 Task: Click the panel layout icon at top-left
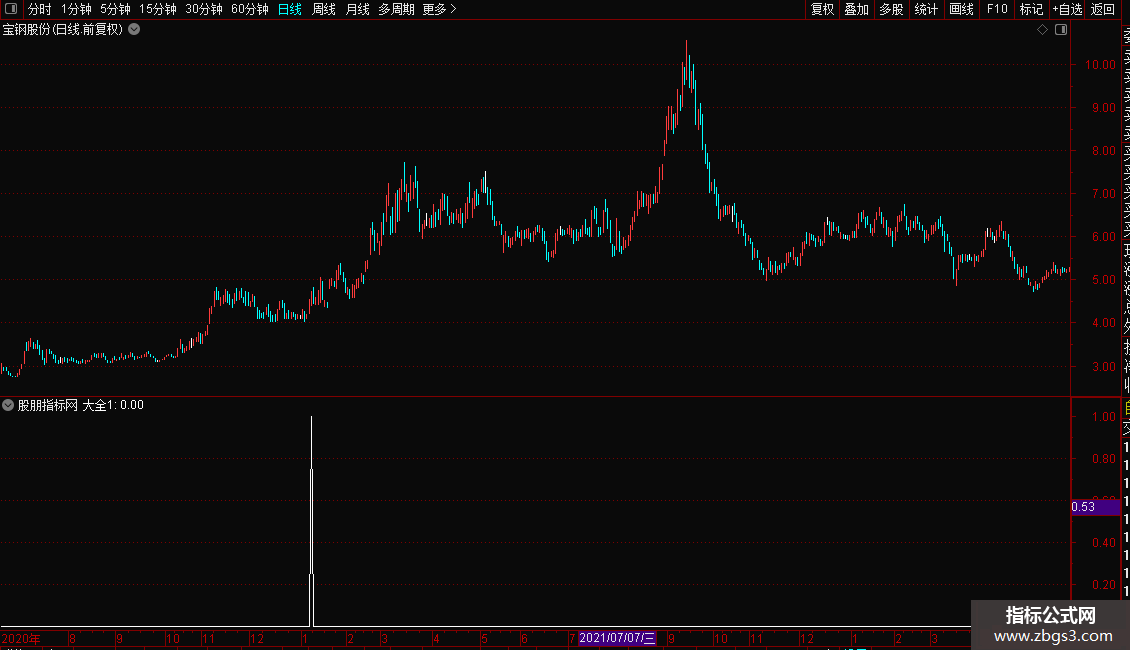pyautogui.click(x=11, y=9)
